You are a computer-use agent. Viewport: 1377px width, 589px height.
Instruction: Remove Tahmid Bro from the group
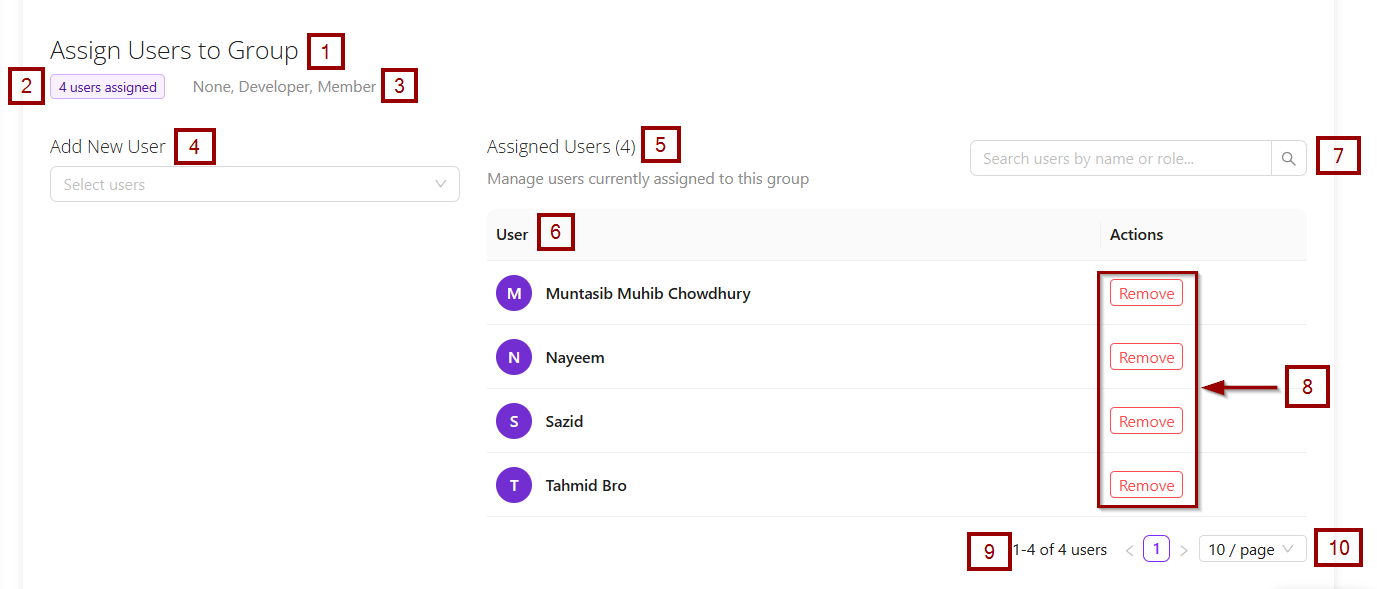pyautogui.click(x=1146, y=485)
